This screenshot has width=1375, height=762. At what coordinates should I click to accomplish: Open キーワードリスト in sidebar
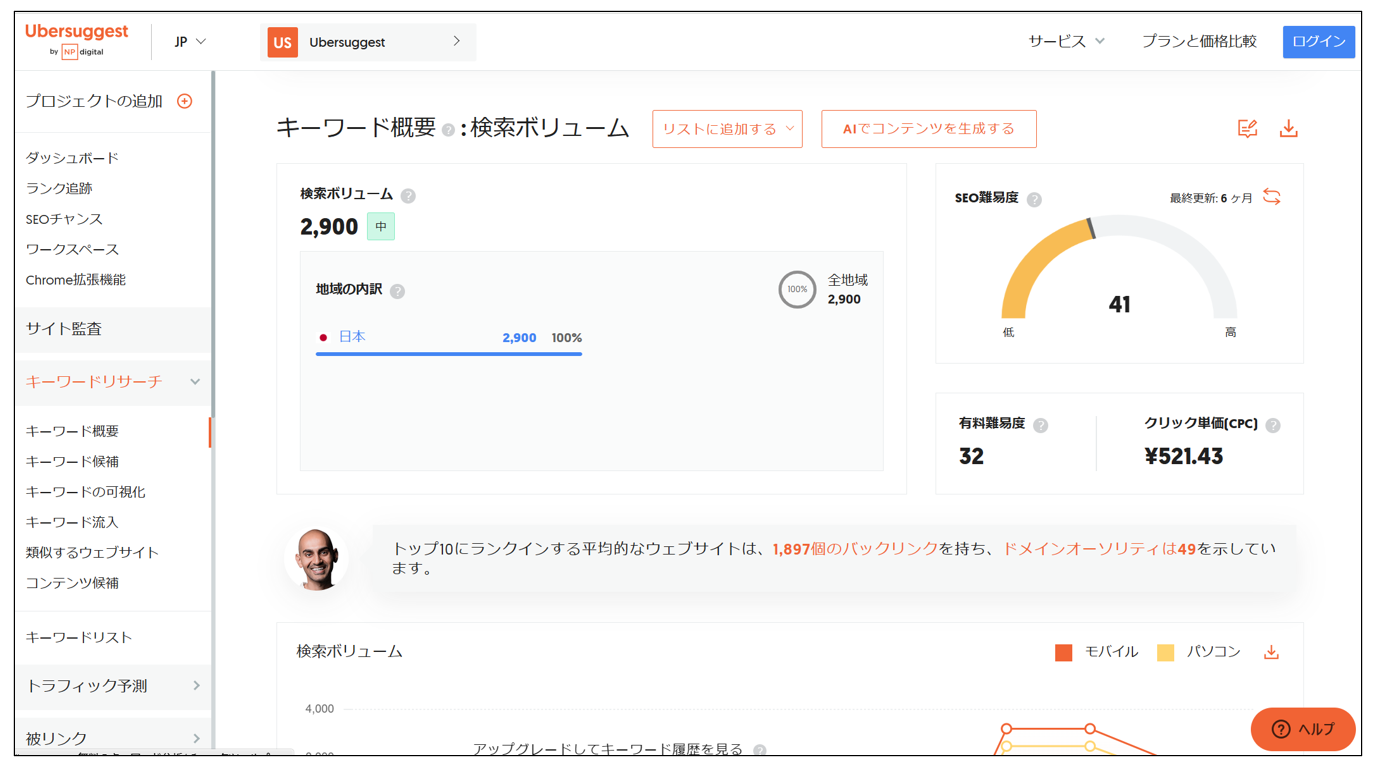[79, 637]
